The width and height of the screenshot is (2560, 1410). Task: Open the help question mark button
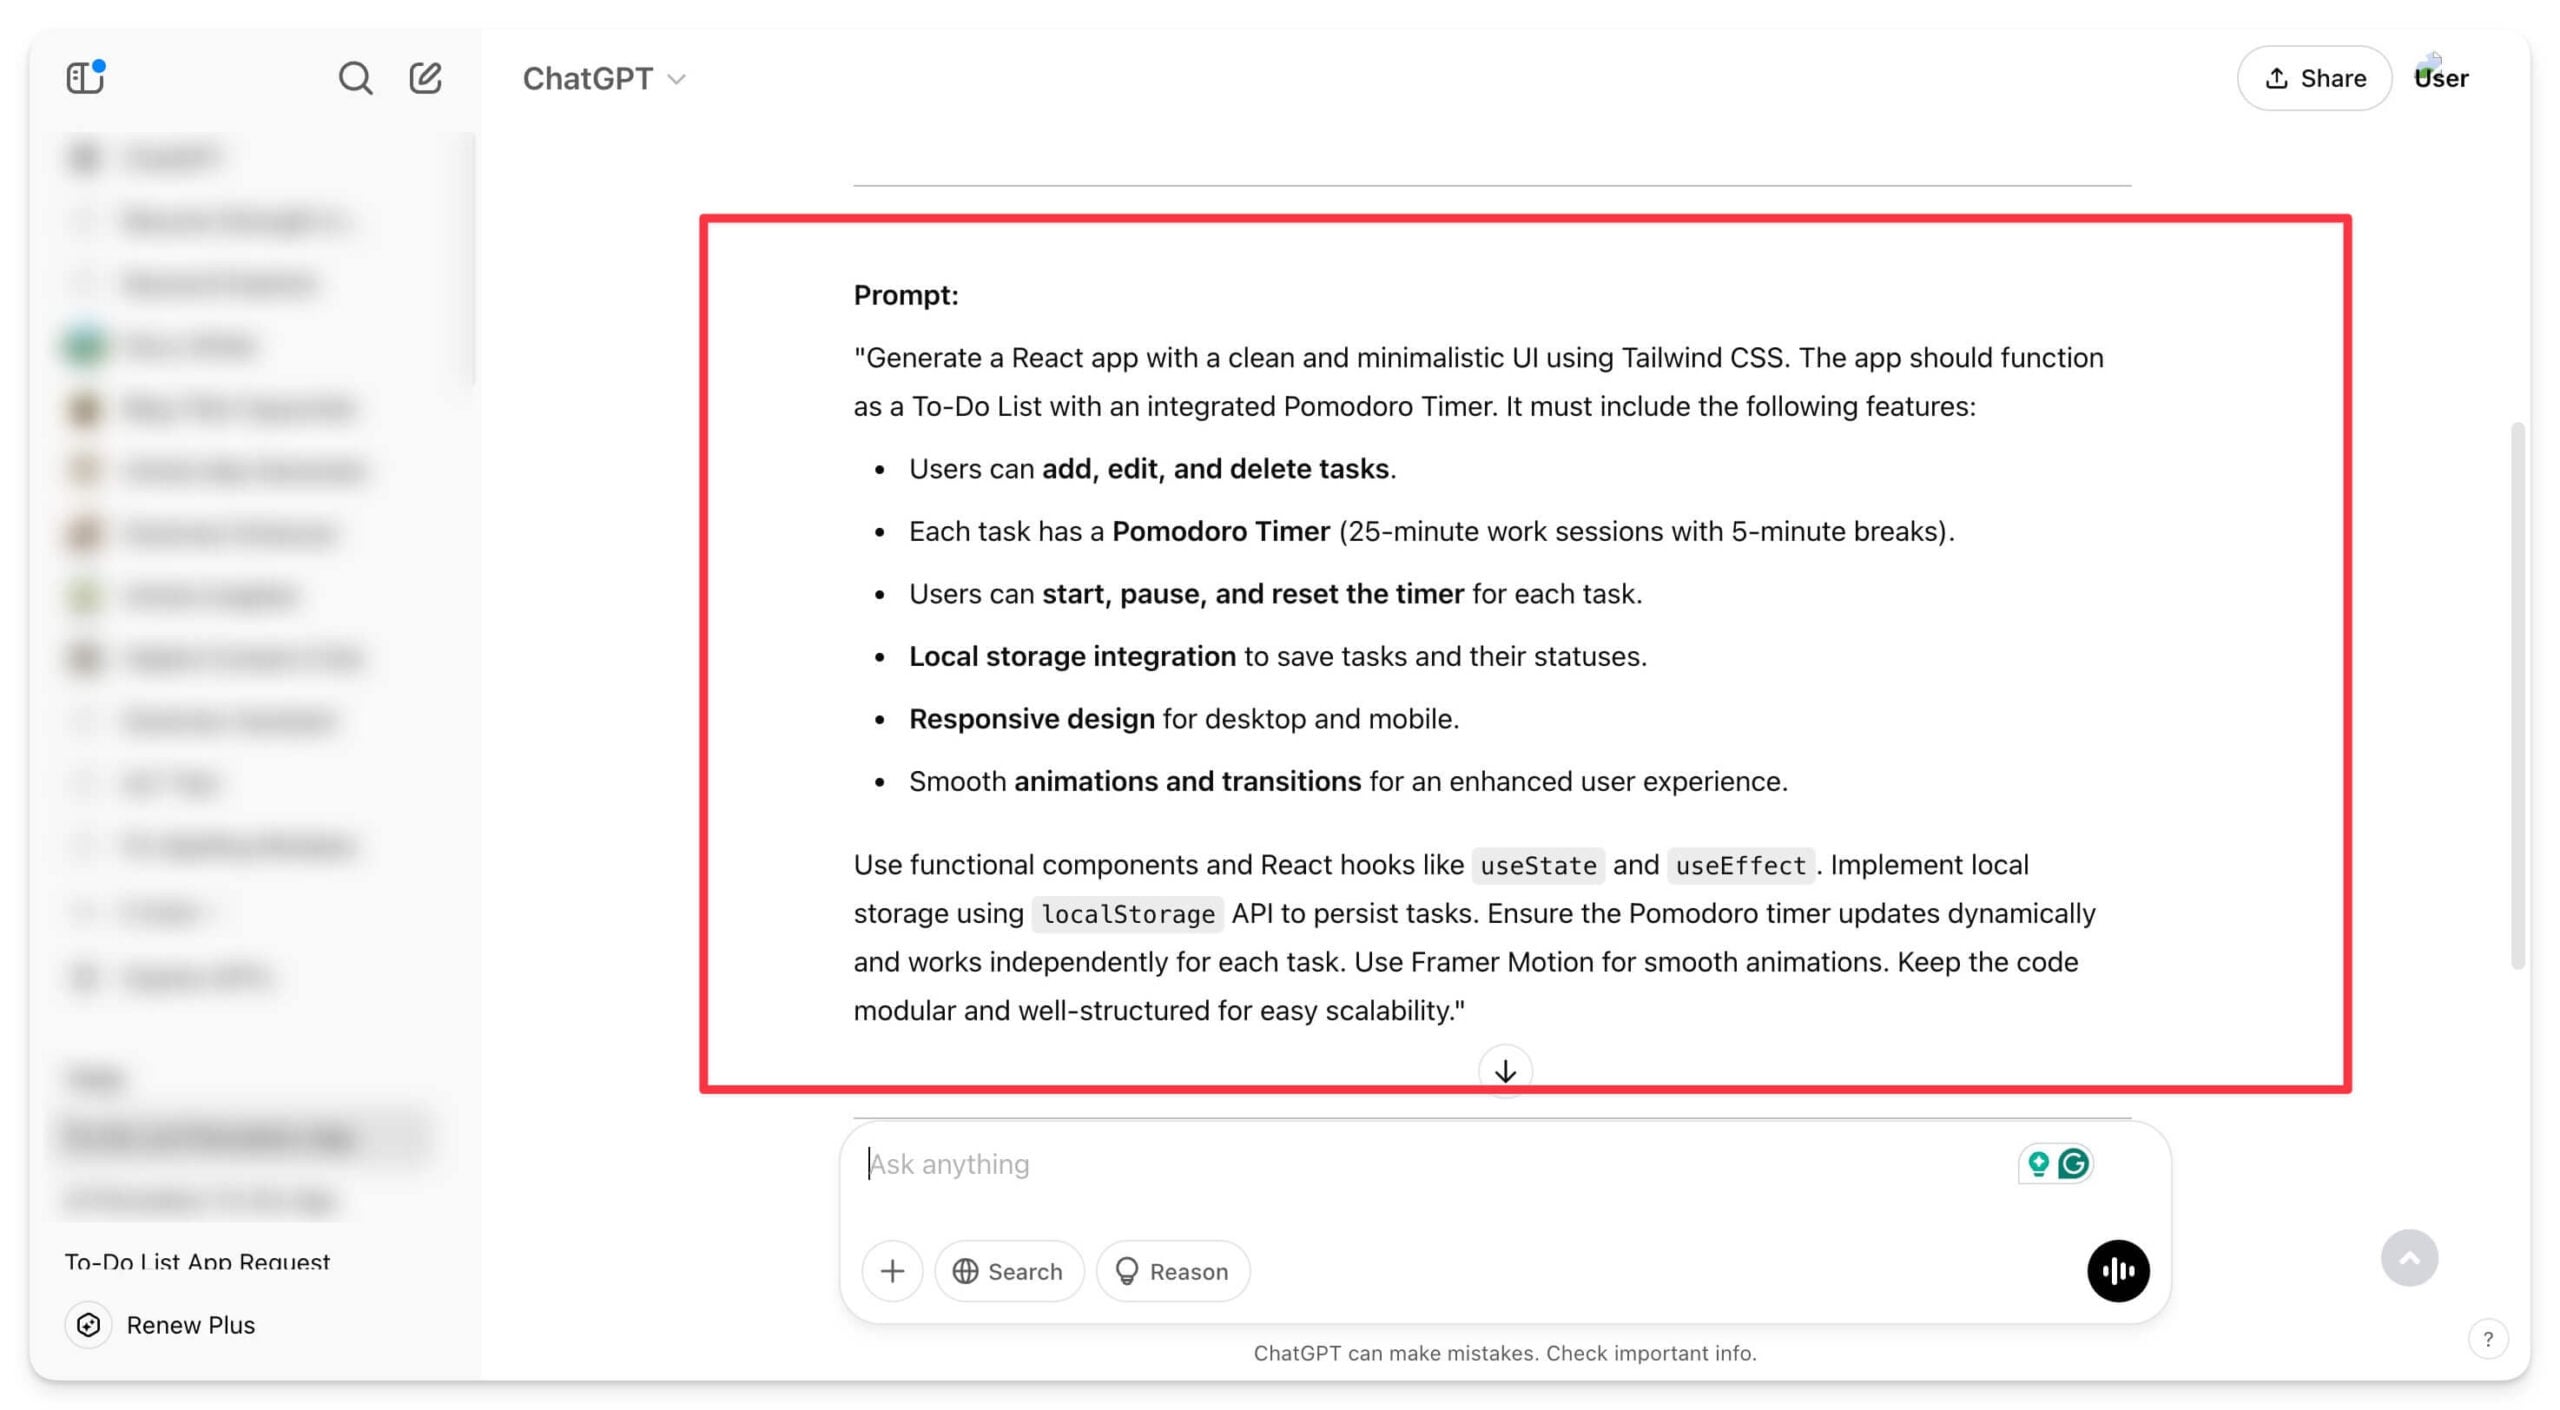coord(2488,1338)
